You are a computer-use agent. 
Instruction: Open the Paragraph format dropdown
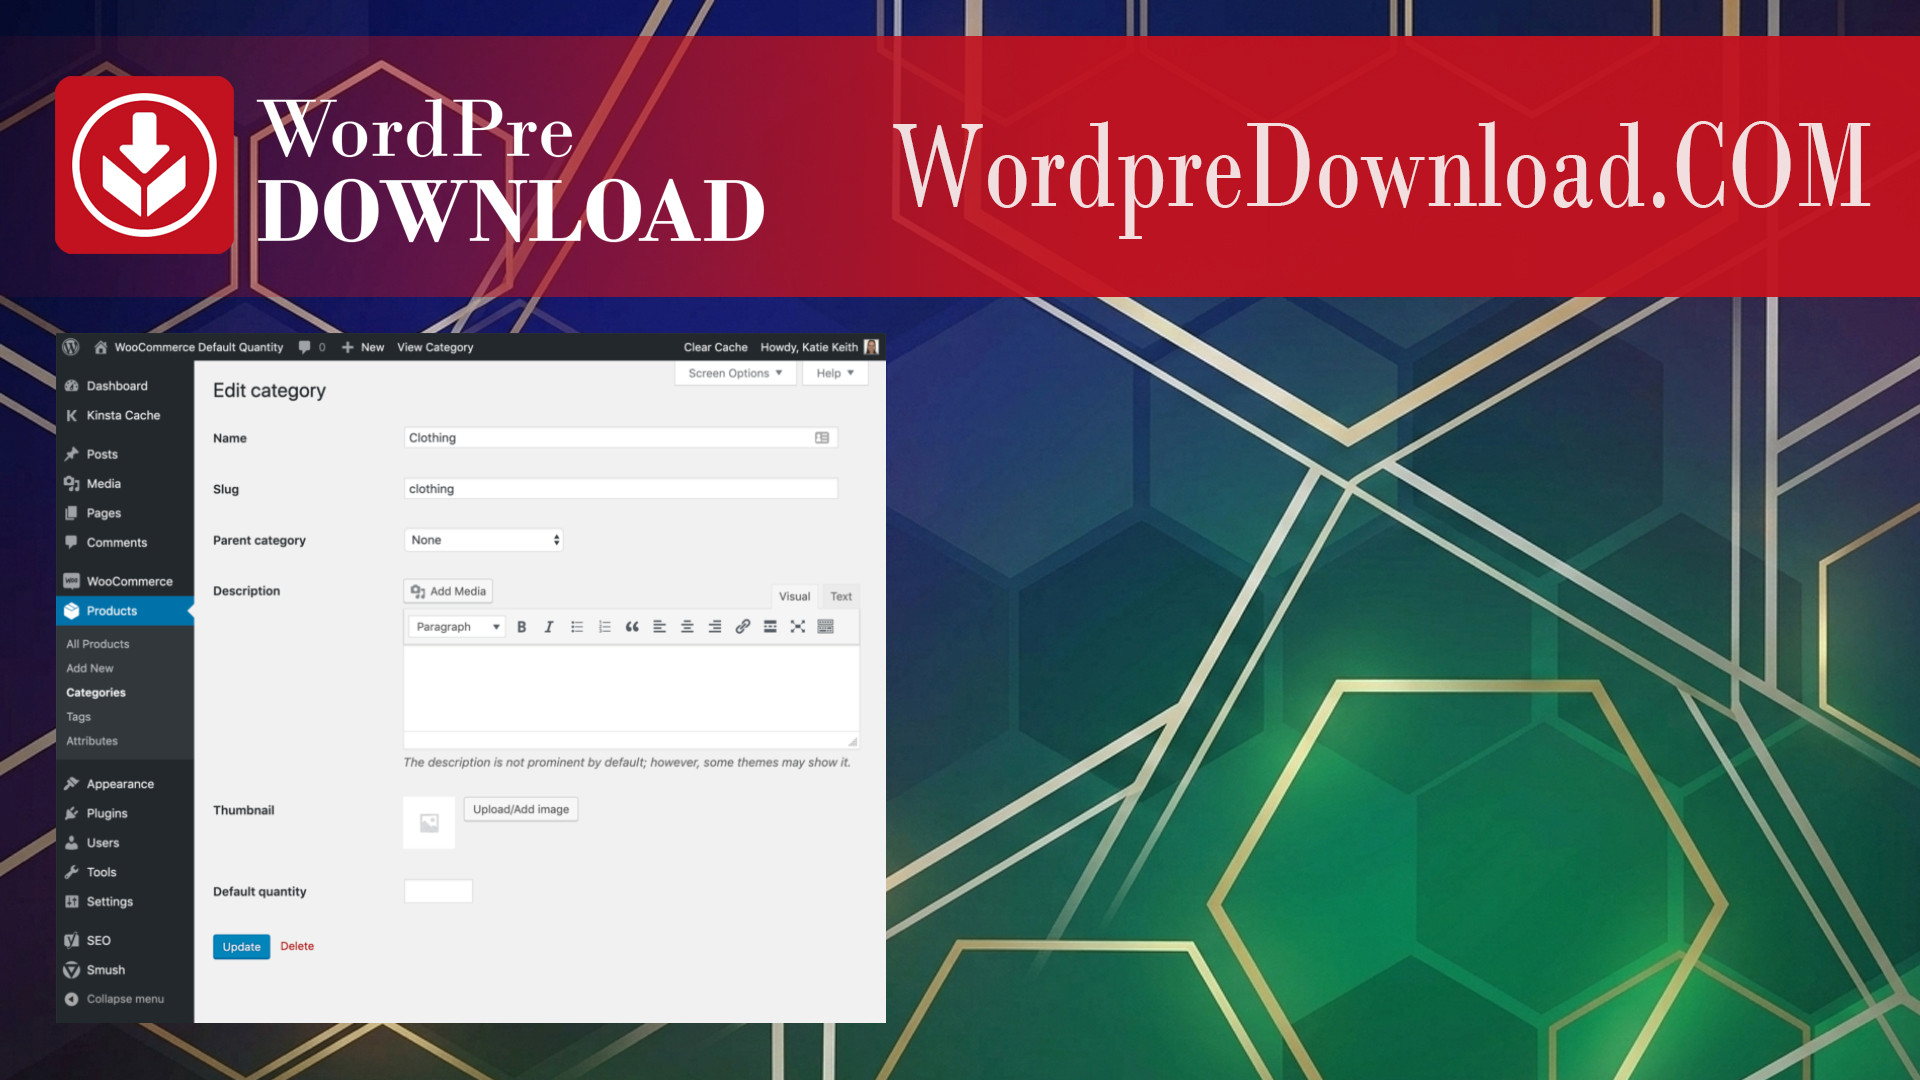coord(457,627)
